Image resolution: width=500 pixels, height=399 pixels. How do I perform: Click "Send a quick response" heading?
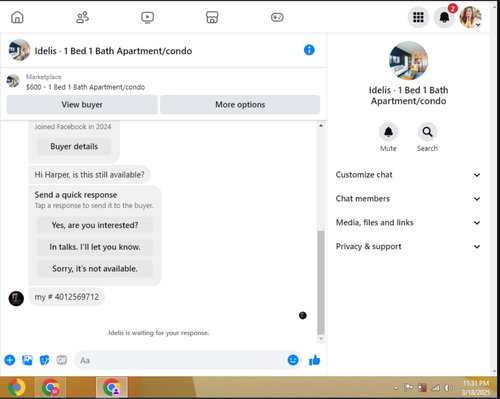click(76, 195)
